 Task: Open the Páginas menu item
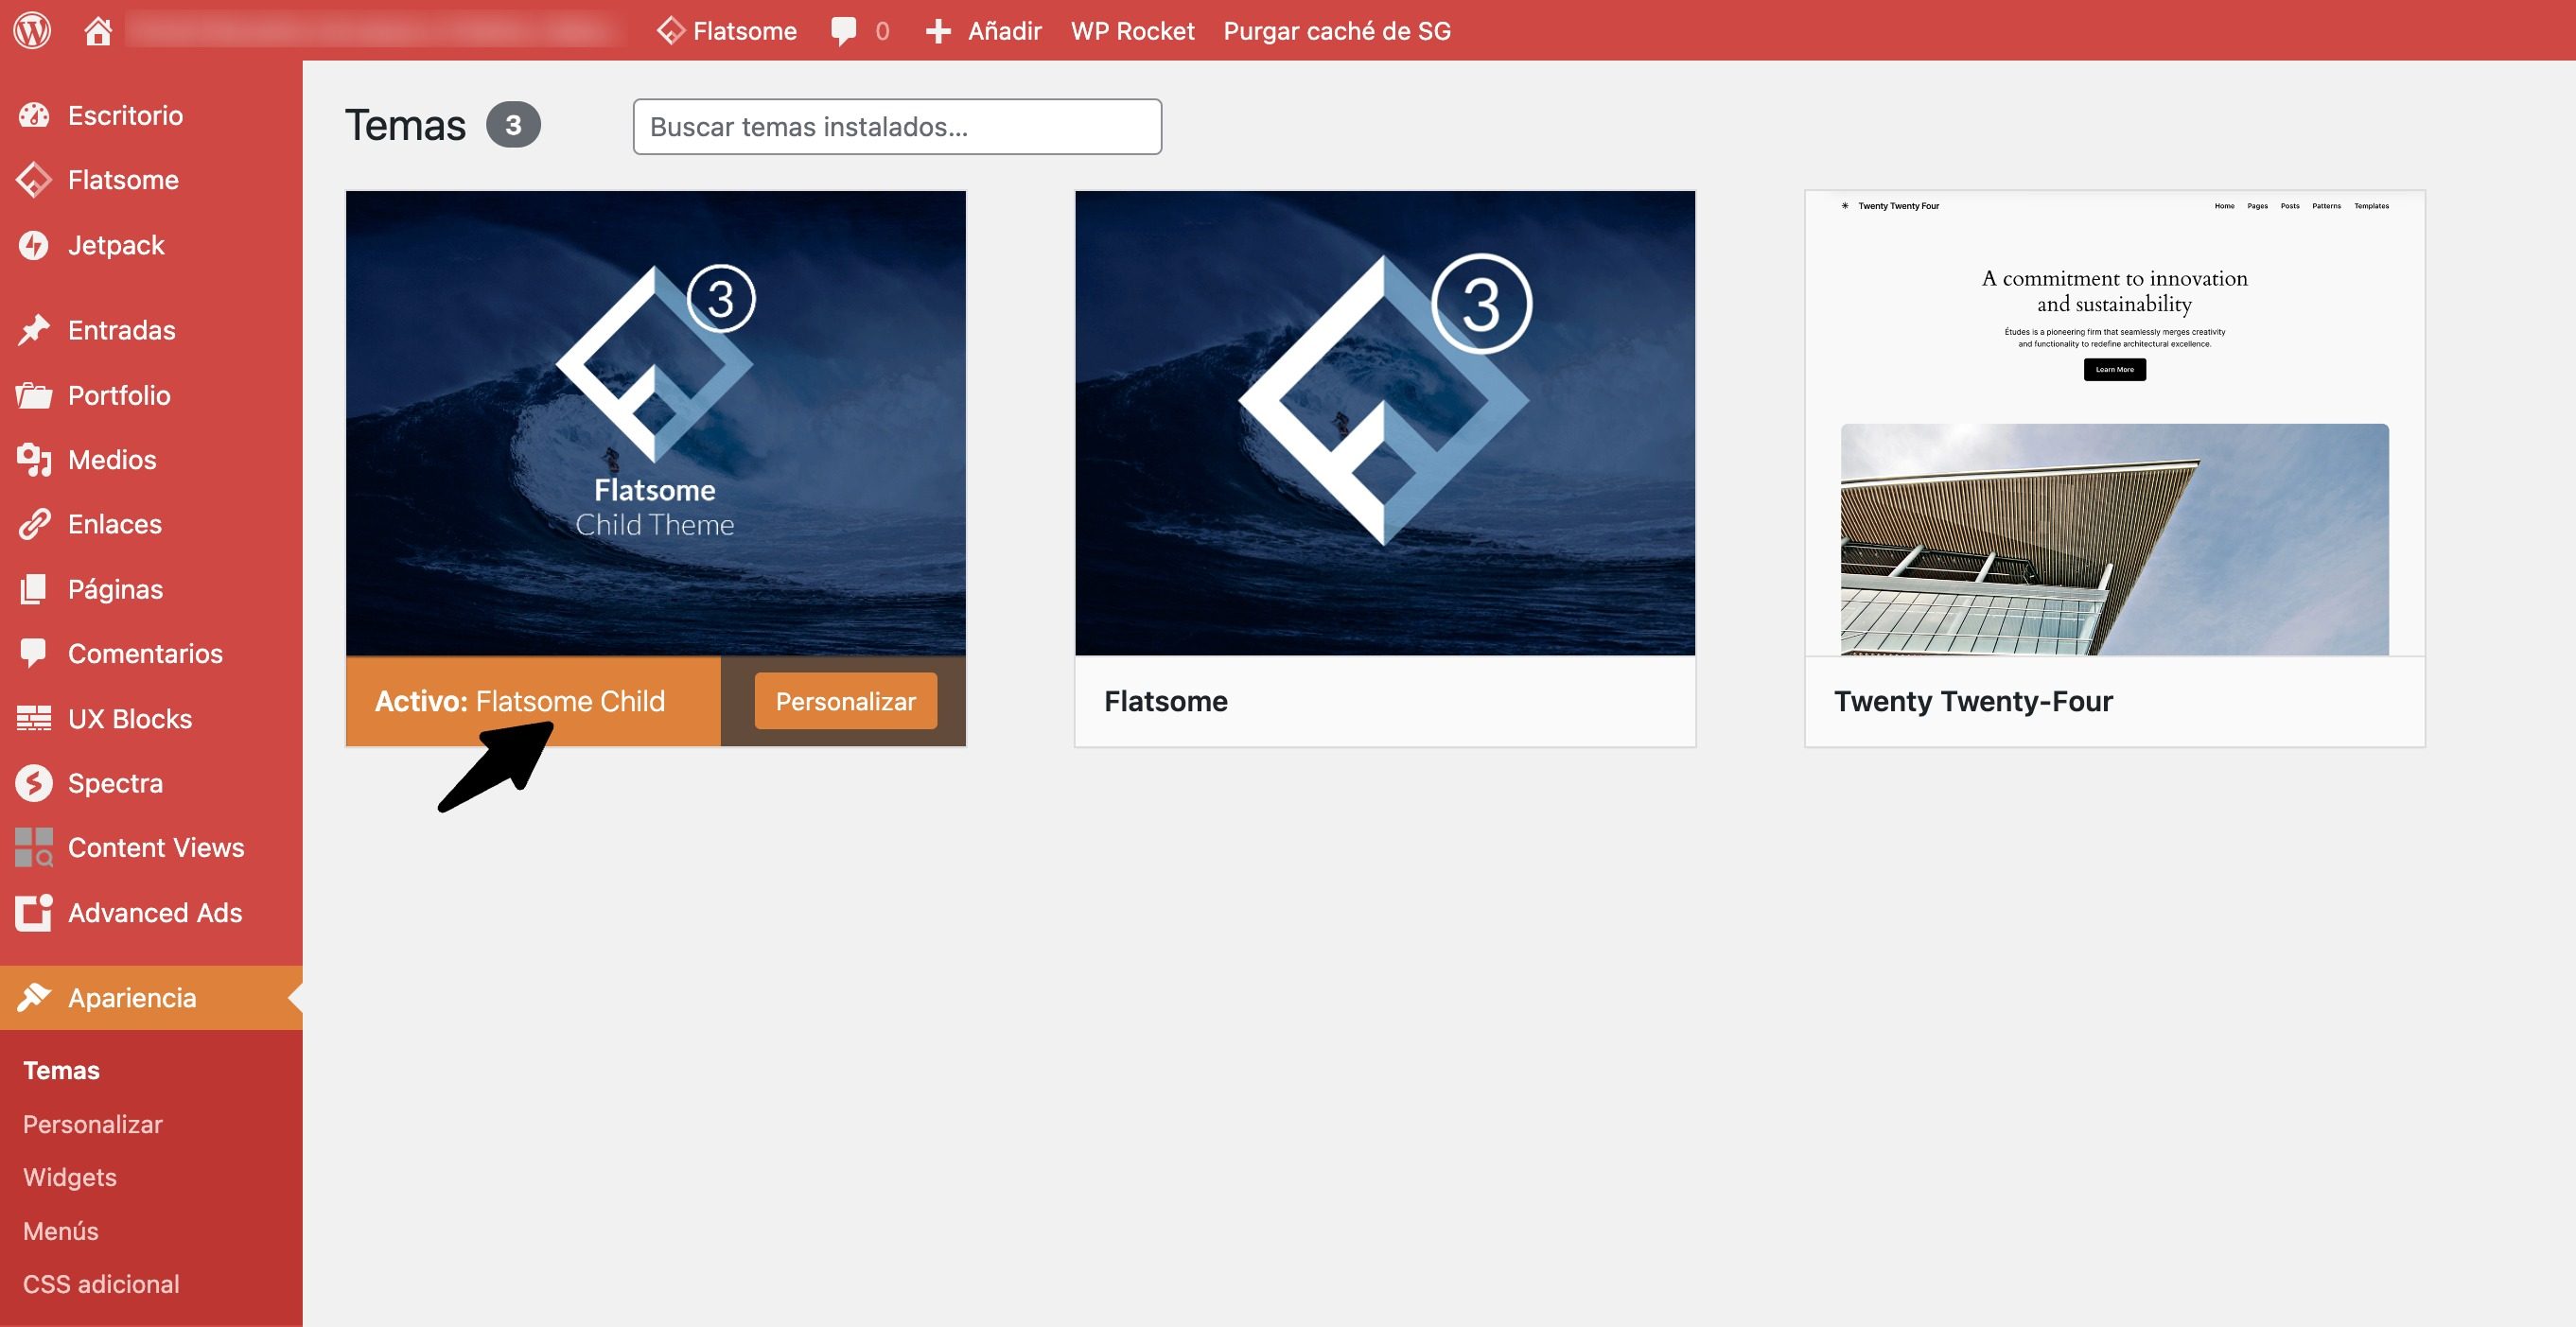[x=114, y=589]
